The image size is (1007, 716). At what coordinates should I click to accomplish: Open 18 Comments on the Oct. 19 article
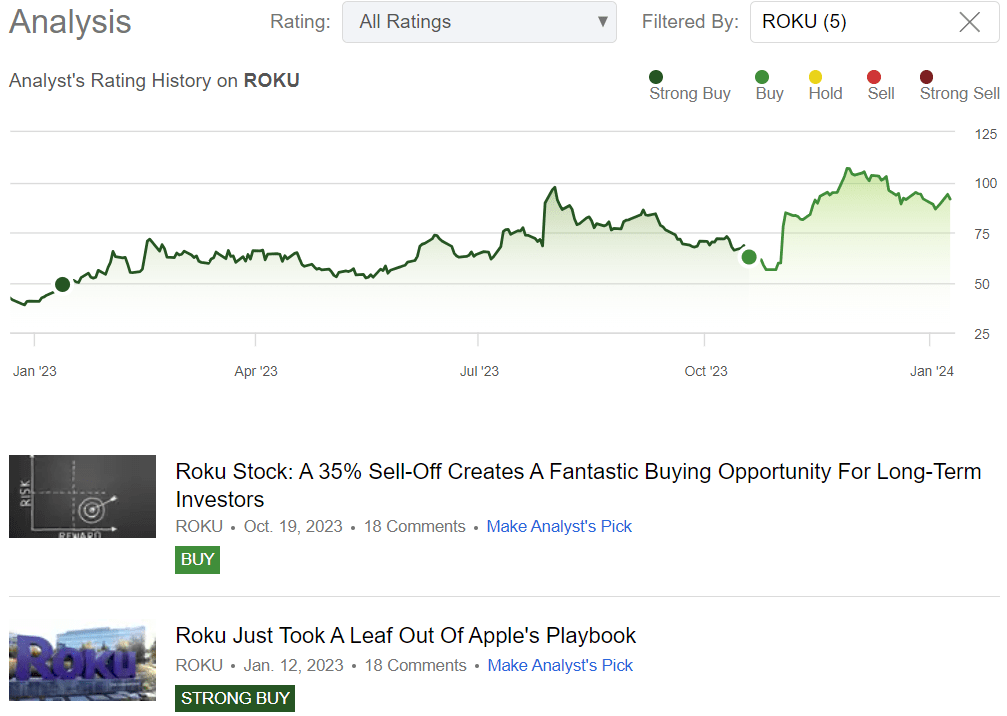pyautogui.click(x=414, y=526)
